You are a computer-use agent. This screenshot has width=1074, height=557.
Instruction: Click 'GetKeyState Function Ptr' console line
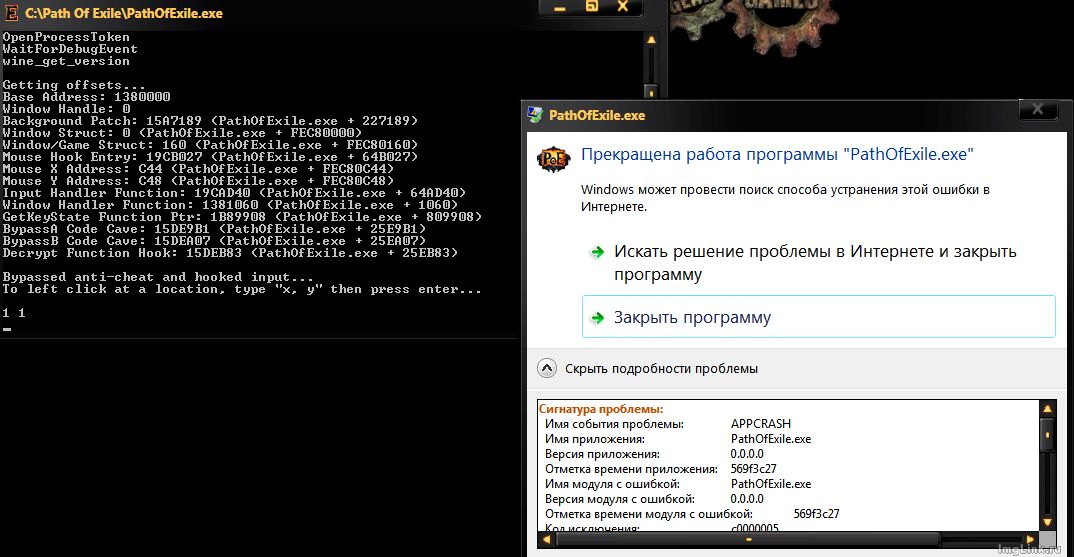(x=242, y=216)
